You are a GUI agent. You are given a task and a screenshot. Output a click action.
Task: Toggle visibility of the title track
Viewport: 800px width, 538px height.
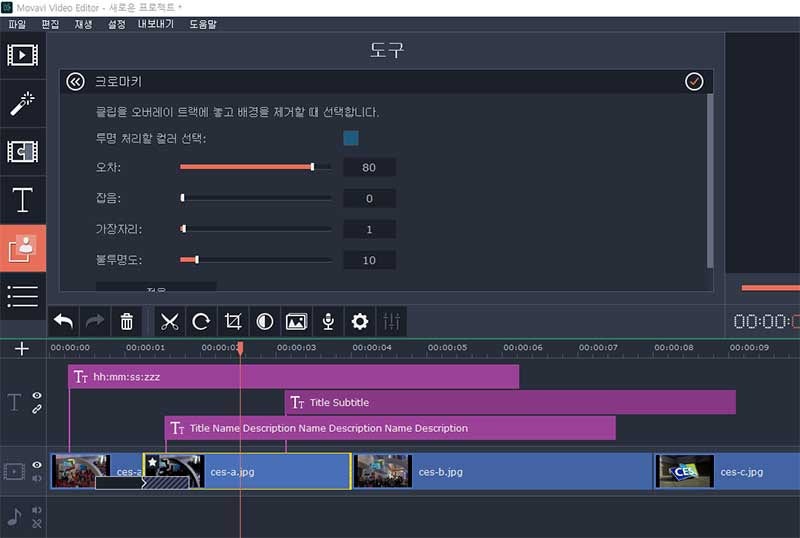click(x=37, y=396)
